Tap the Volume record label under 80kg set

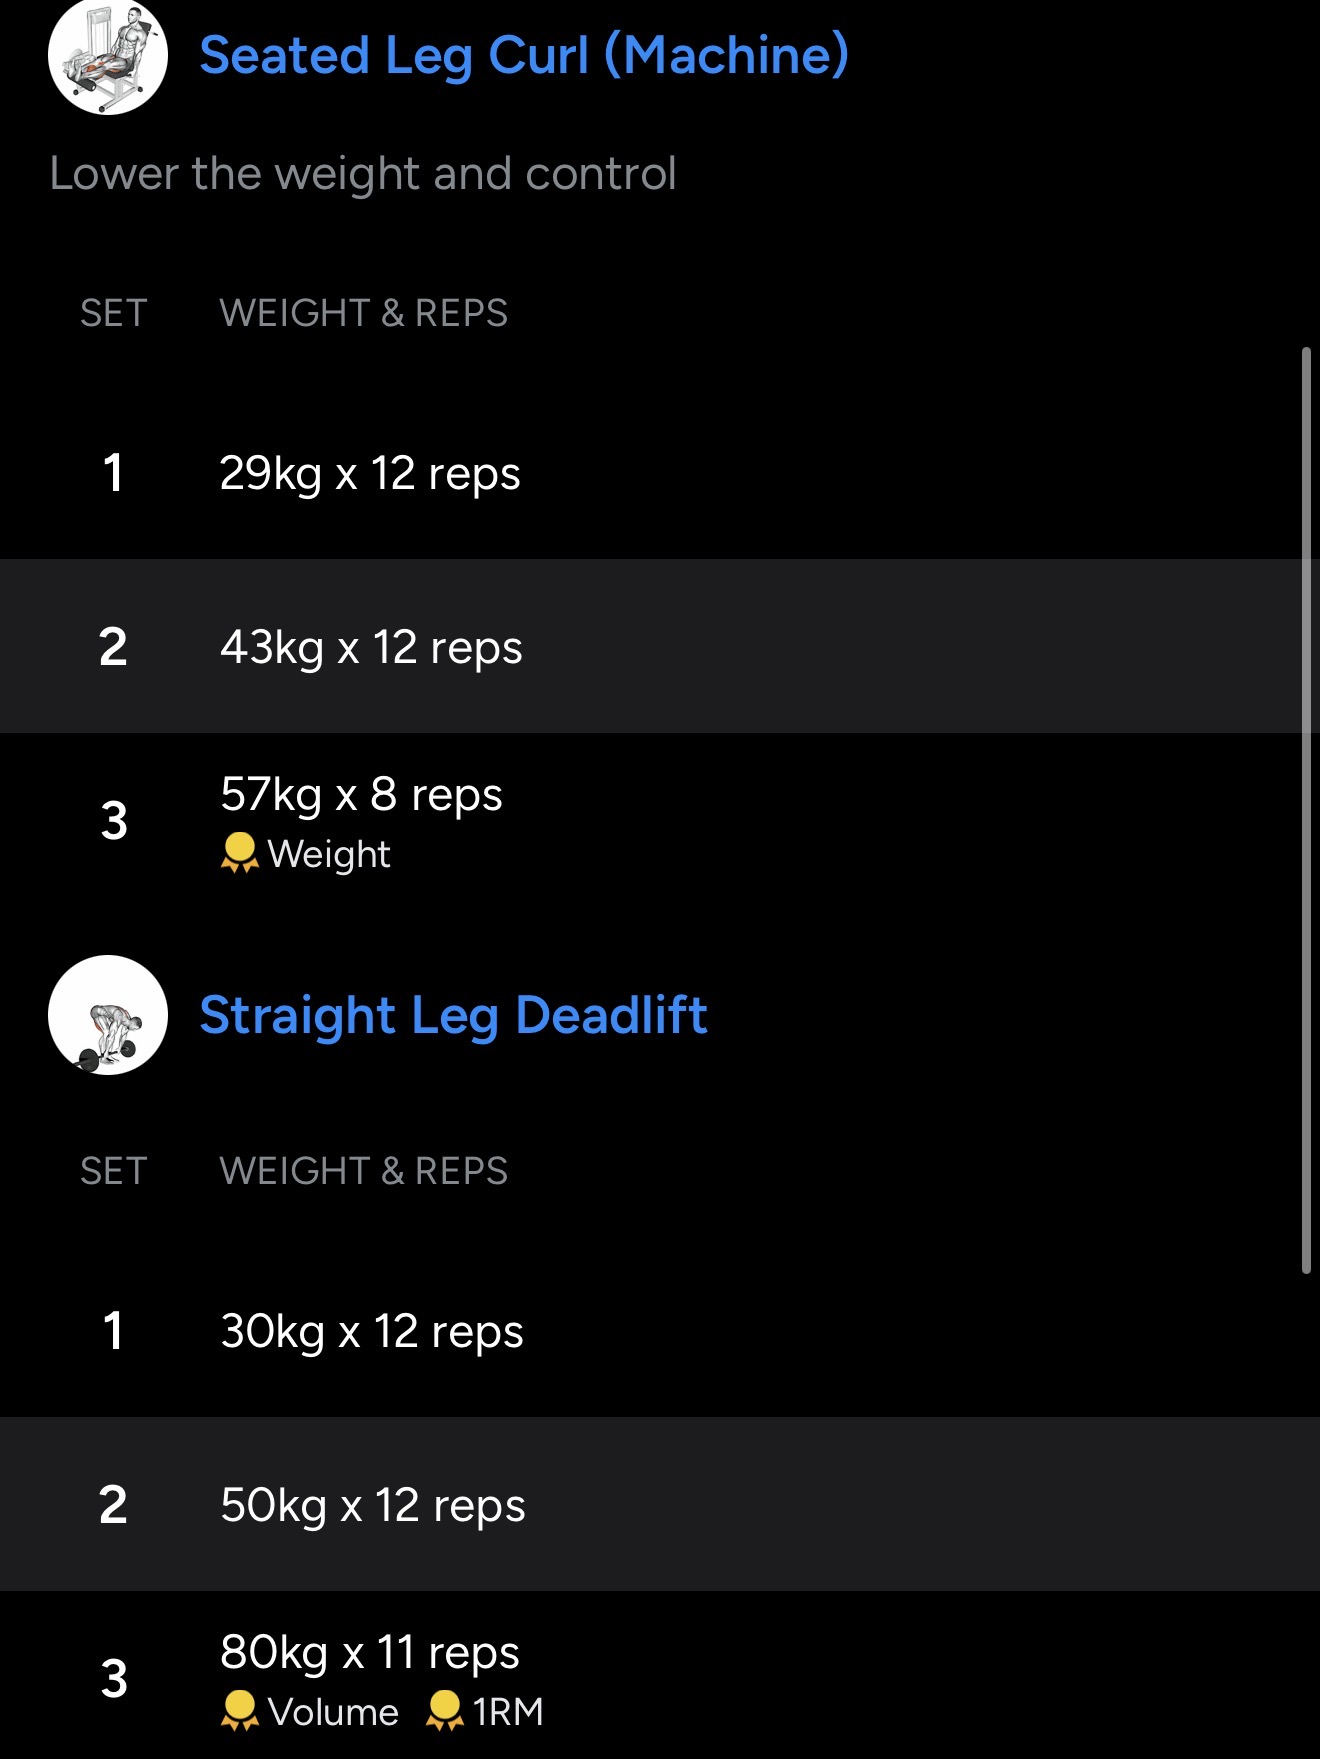pos(333,1712)
